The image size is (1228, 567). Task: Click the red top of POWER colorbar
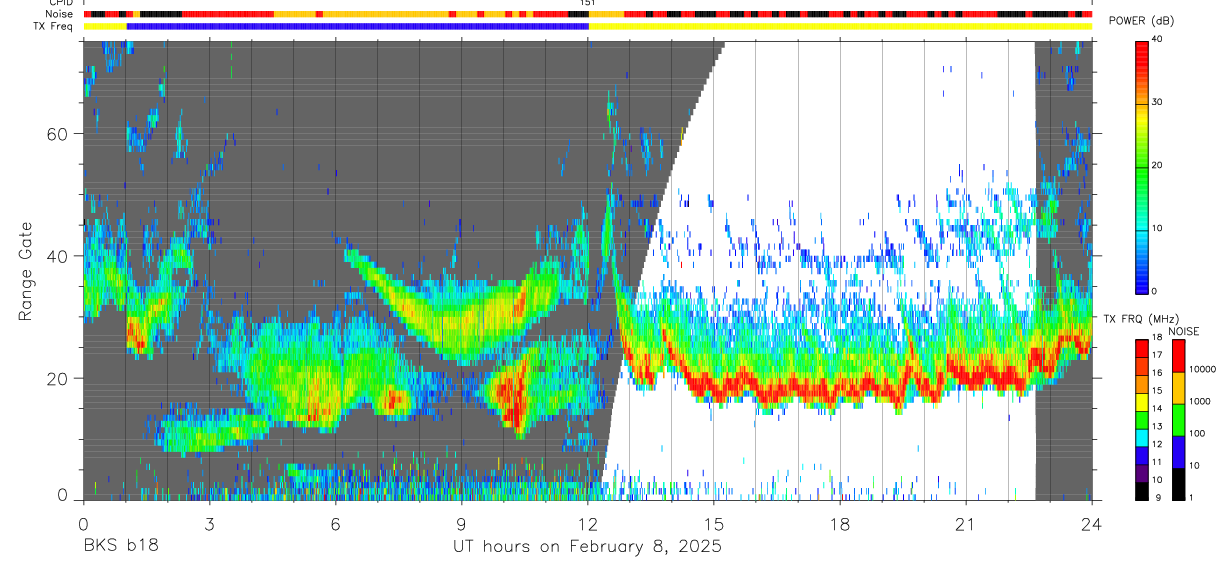coord(1141,48)
